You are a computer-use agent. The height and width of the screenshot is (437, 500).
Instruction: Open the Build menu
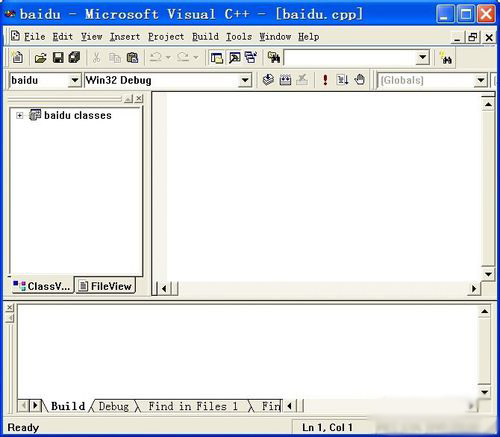coord(205,37)
